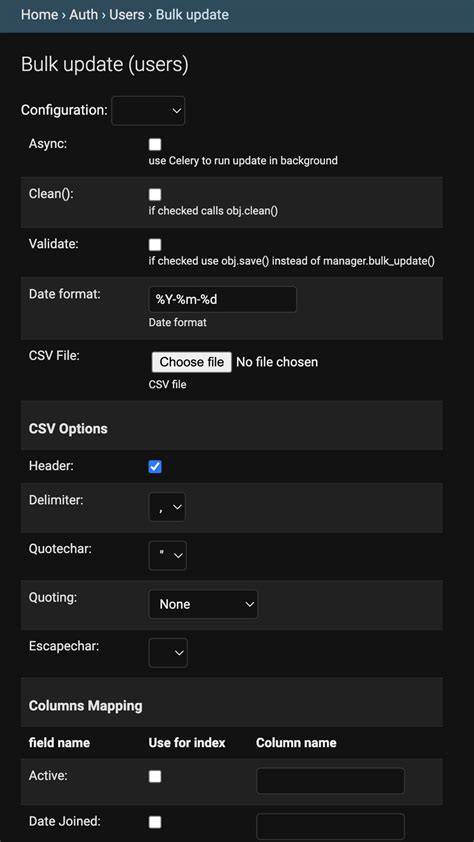Check Use for index for Active
474x842 pixels.
click(x=155, y=776)
